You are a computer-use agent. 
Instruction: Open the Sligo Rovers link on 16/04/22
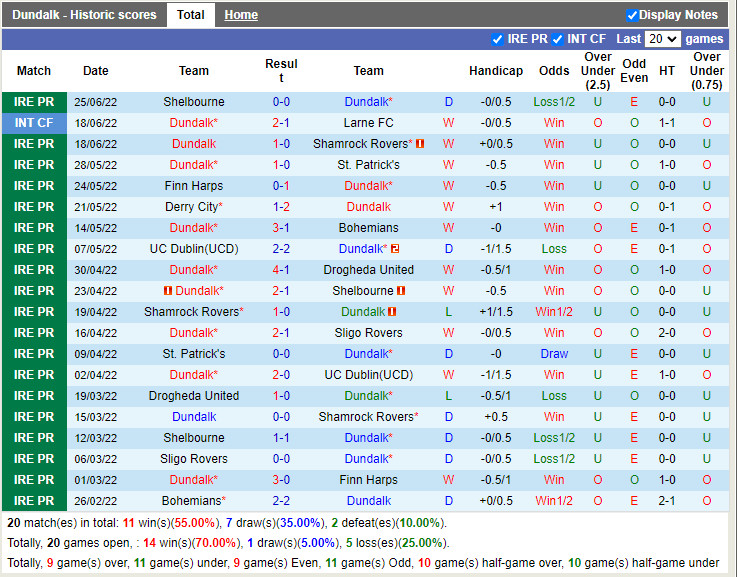tap(368, 333)
